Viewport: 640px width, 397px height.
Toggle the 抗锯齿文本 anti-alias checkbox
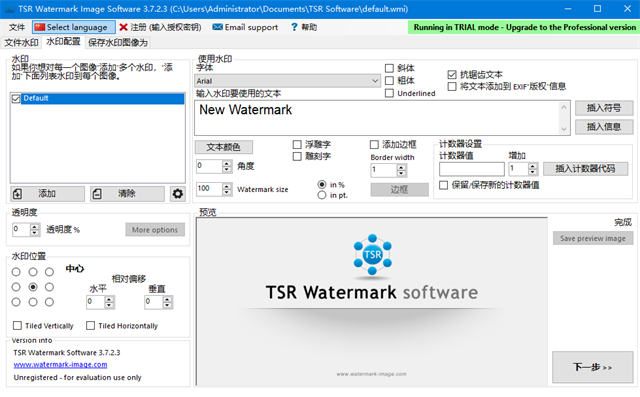452,75
